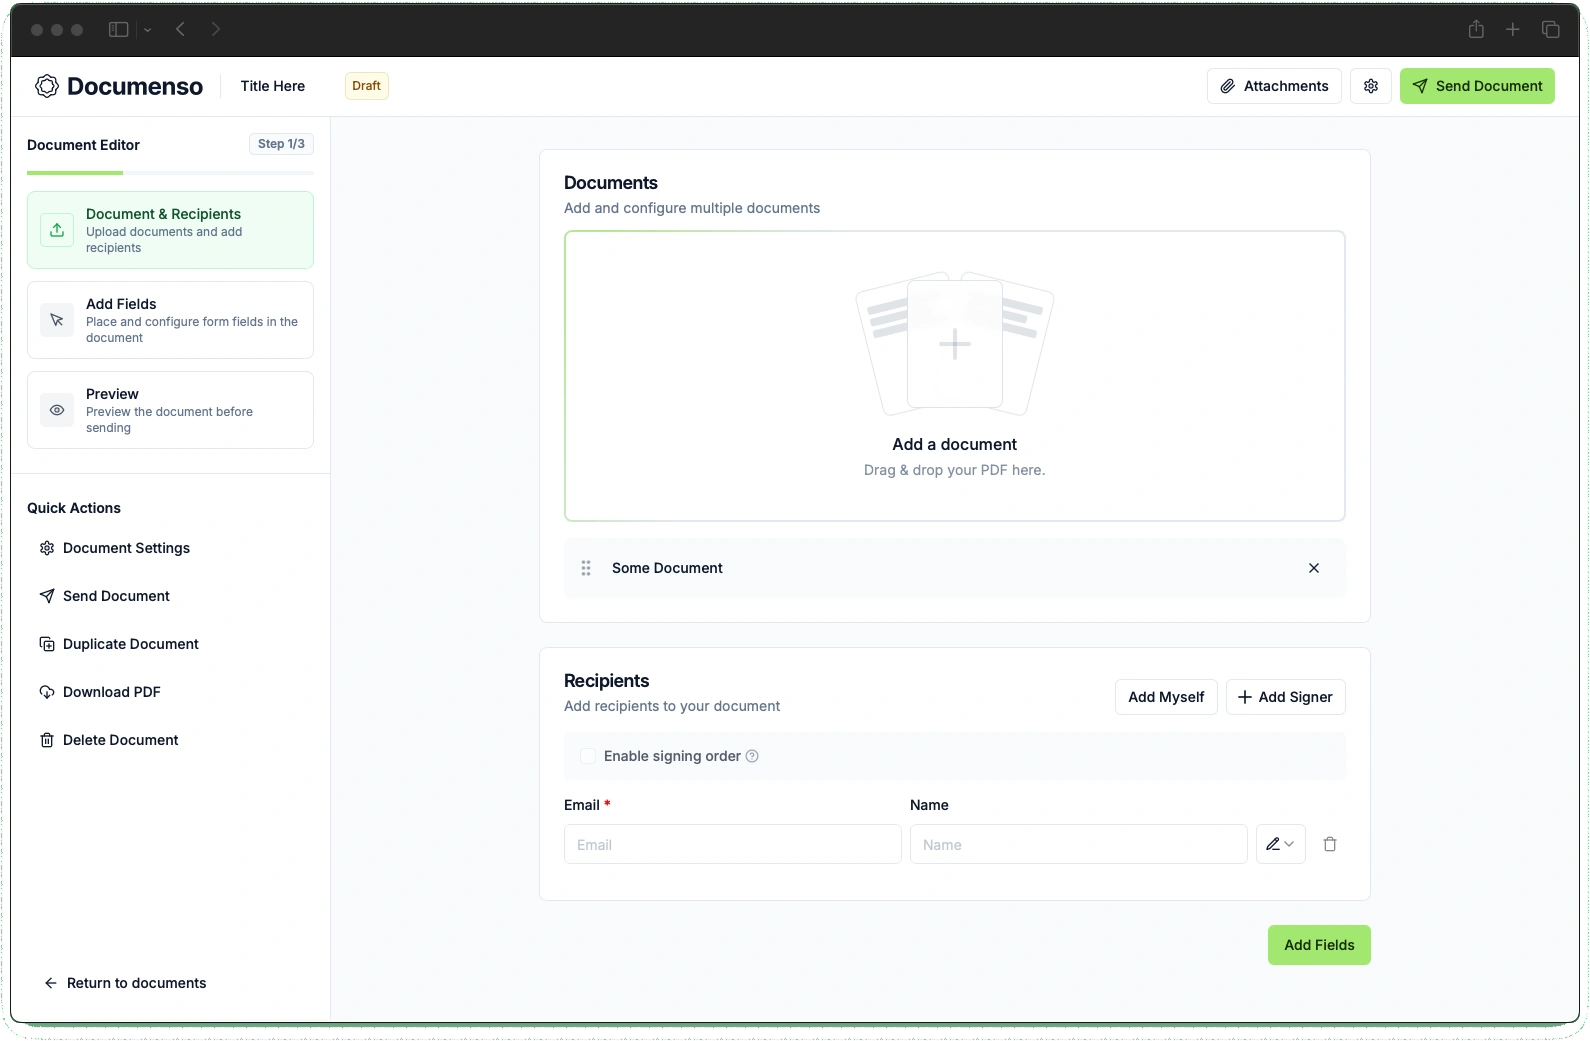Screen dimensions: 1590x1041
Task: Click the Some Document row name
Action: point(667,568)
